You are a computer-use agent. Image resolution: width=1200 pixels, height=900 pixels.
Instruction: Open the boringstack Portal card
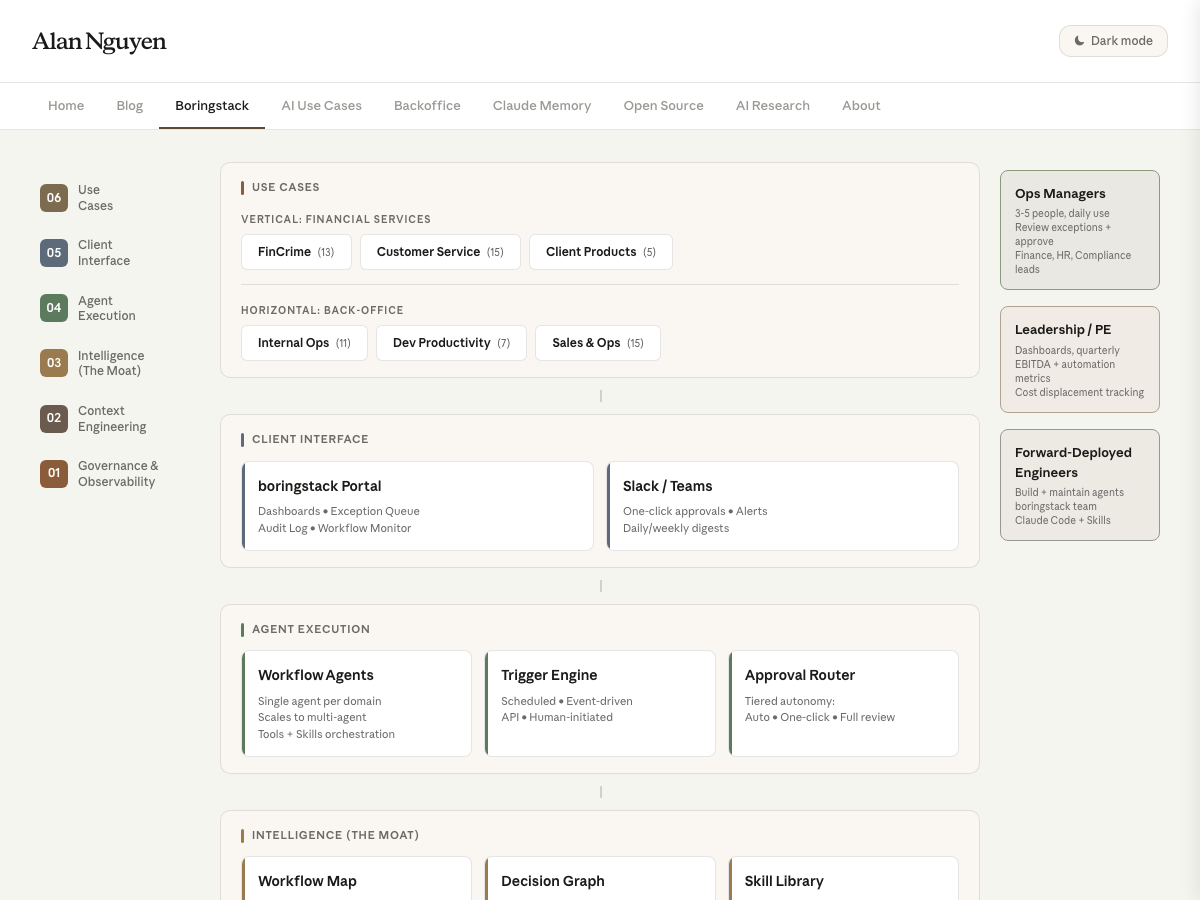point(417,505)
